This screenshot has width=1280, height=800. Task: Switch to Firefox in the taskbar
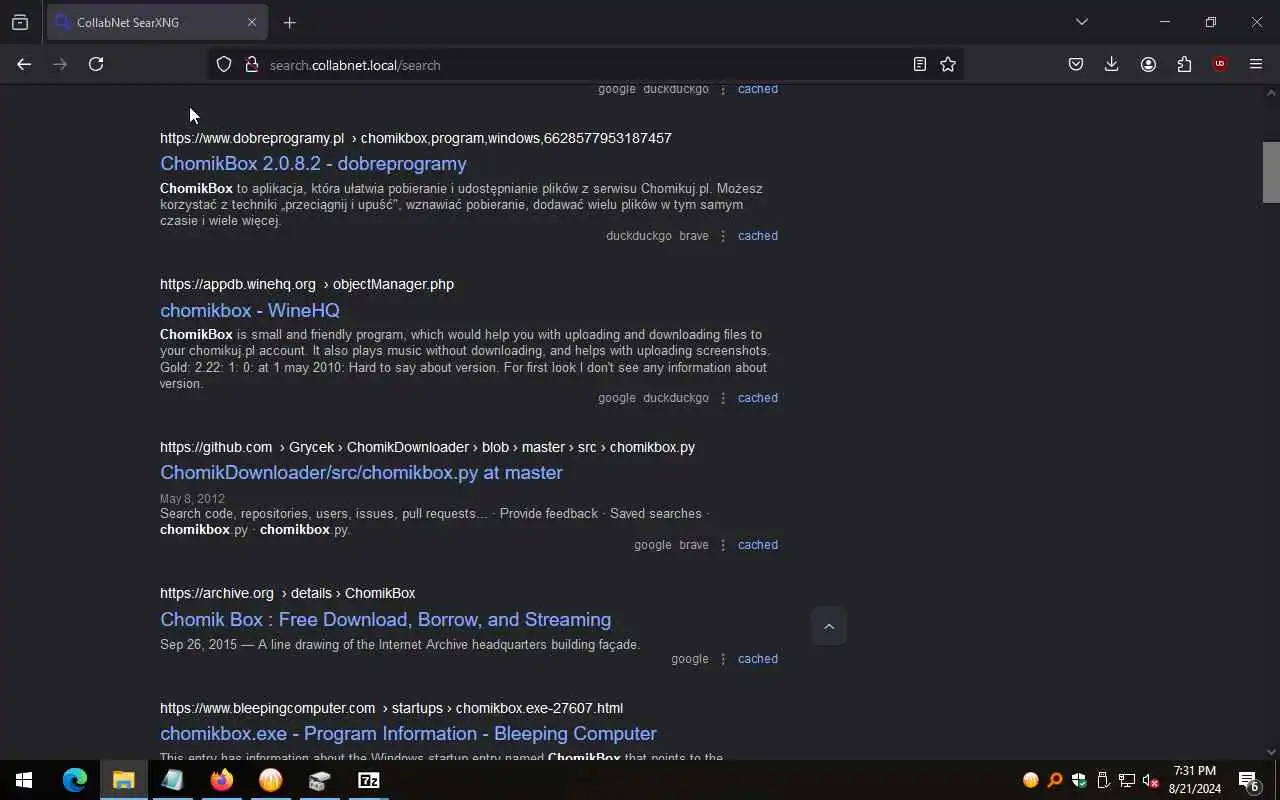(x=221, y=780)
